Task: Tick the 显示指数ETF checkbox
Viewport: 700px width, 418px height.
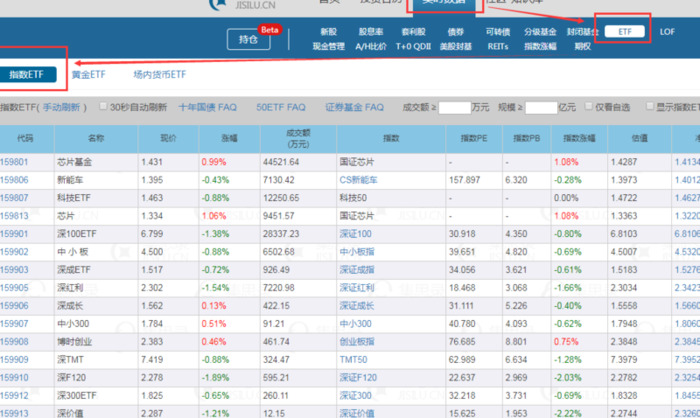Action: [x=650, y=106]
